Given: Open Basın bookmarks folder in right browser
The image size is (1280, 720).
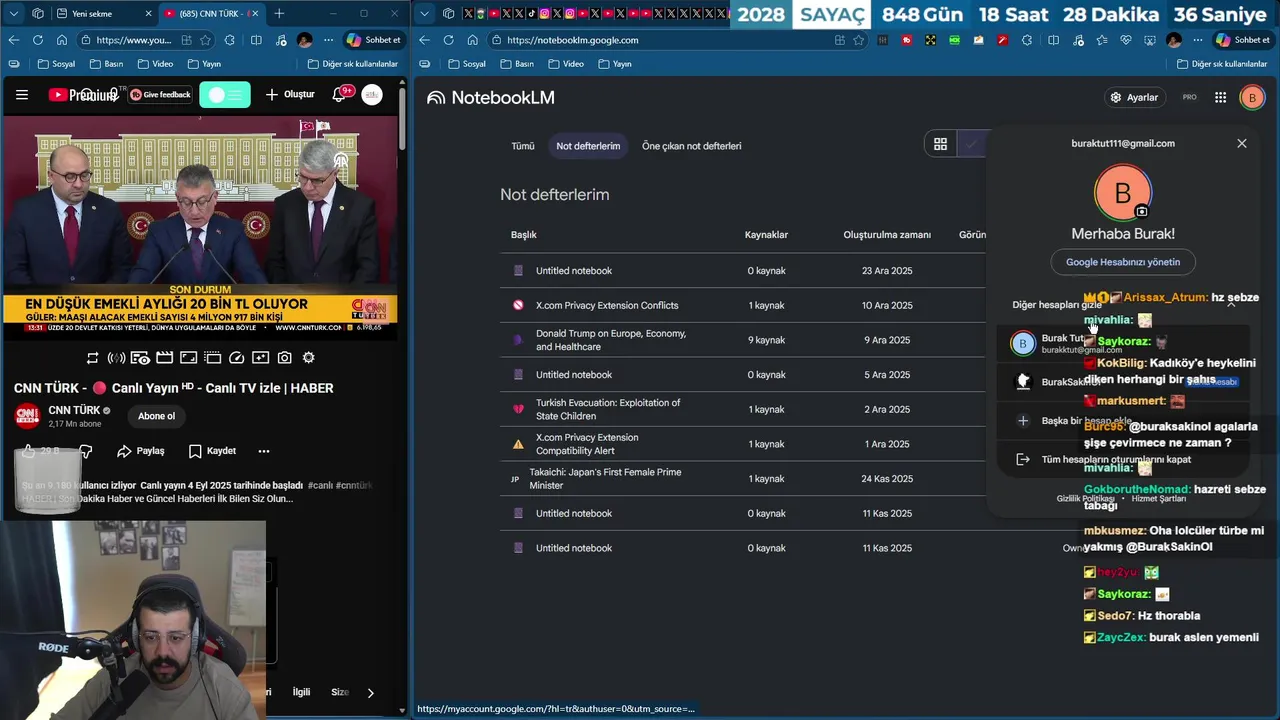Looking at the screenshot, I should coord(517,64).
